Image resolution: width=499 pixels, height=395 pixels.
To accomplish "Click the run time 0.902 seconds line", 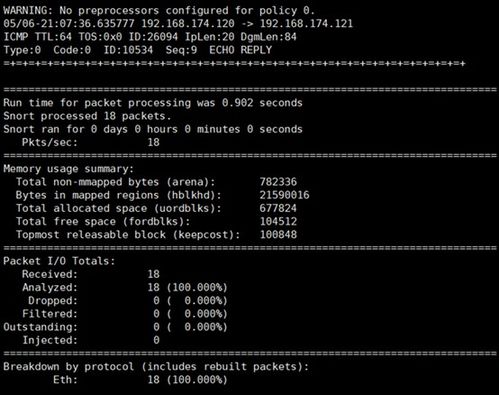I will click(153, 103).
